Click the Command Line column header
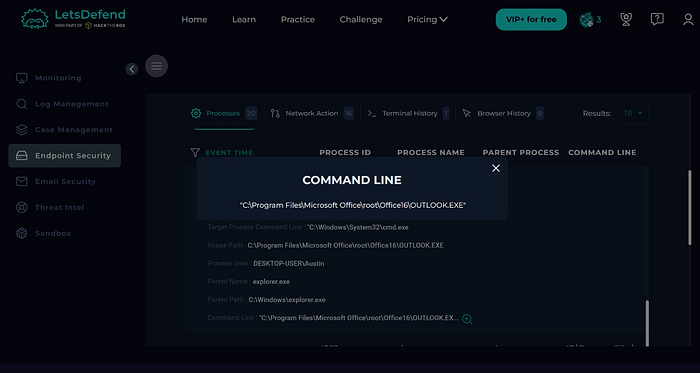700x373 pixels. 602,153
